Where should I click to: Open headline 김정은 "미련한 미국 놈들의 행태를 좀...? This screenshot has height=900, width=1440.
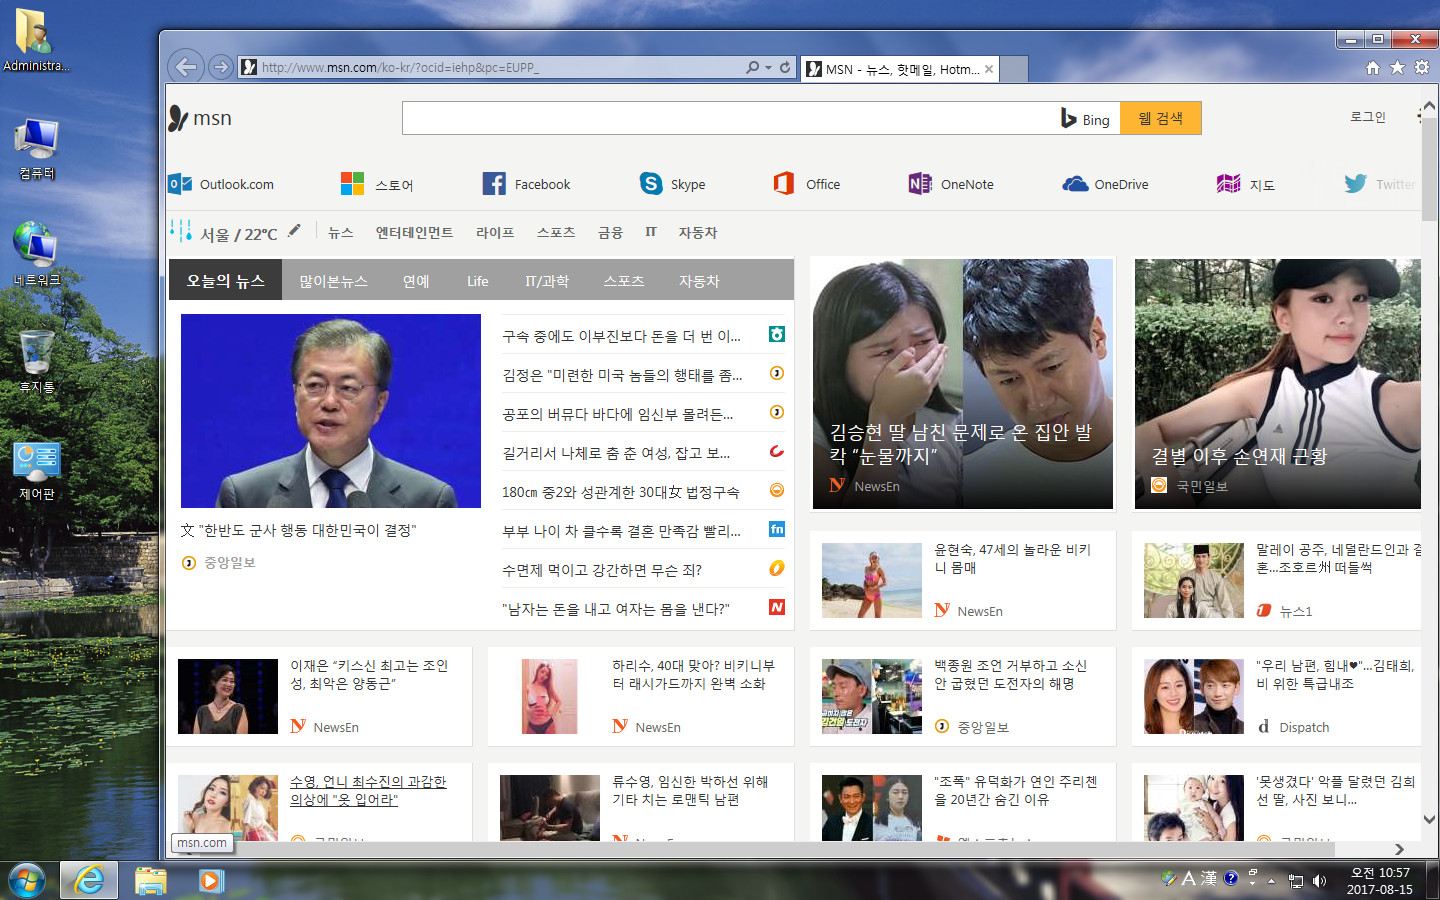622,375
